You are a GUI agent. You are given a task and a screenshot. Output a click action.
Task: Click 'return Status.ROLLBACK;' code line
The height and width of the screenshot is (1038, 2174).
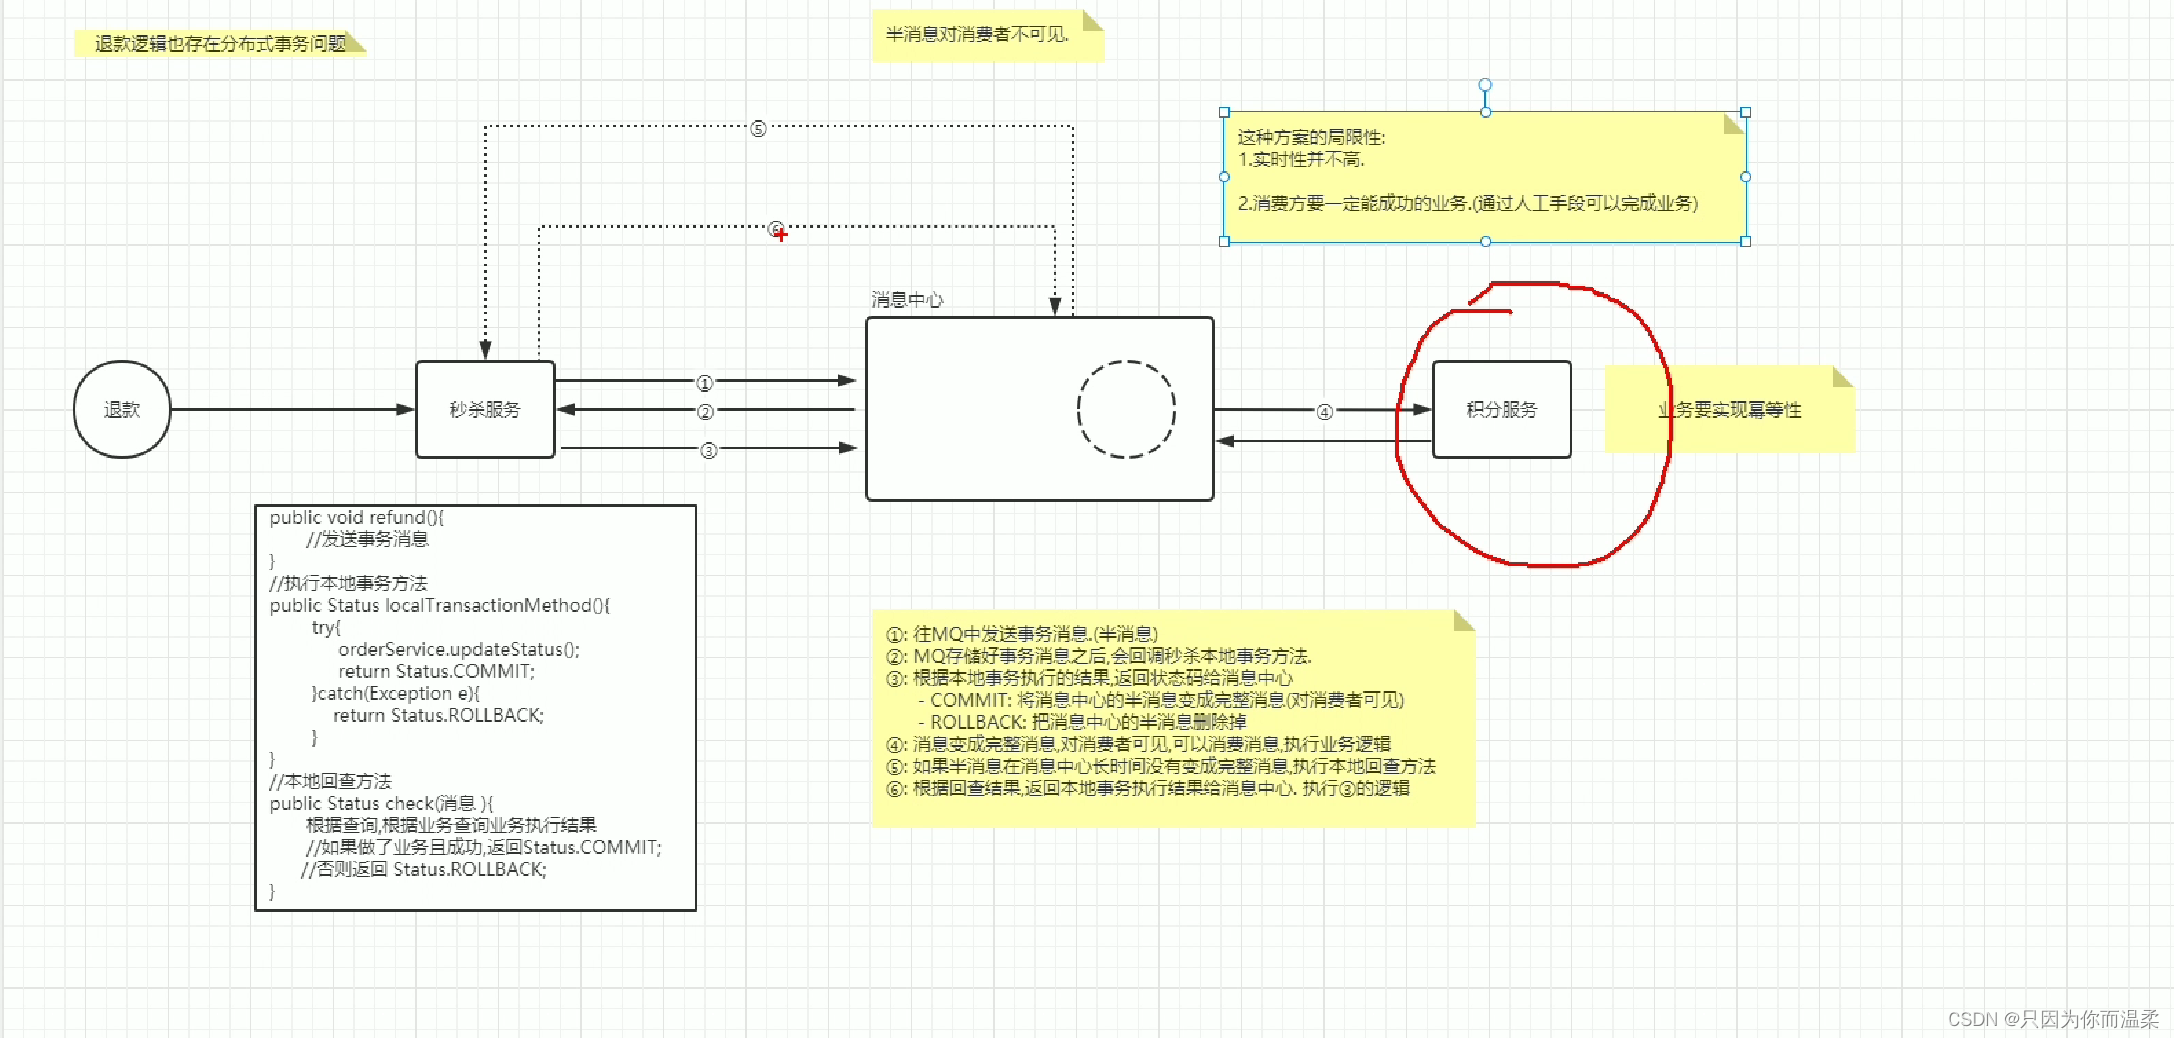pyautogui.click(x=438, y=716)
